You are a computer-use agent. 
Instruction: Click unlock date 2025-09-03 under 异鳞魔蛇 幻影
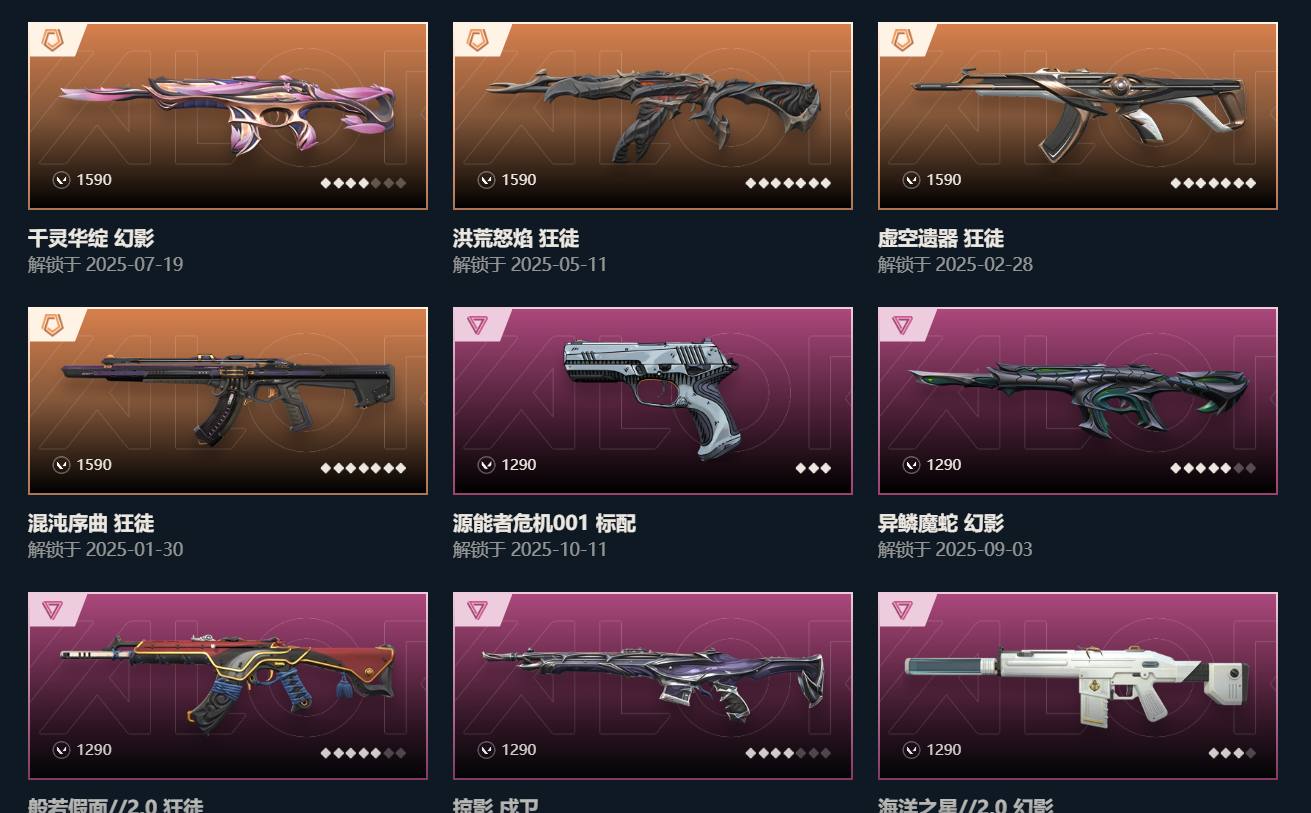pyautogui.click(x=984, y=549)
